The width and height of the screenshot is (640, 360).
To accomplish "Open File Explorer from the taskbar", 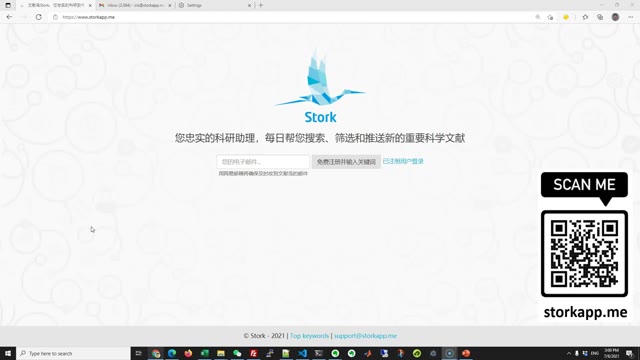I will [x=221, y=353].
